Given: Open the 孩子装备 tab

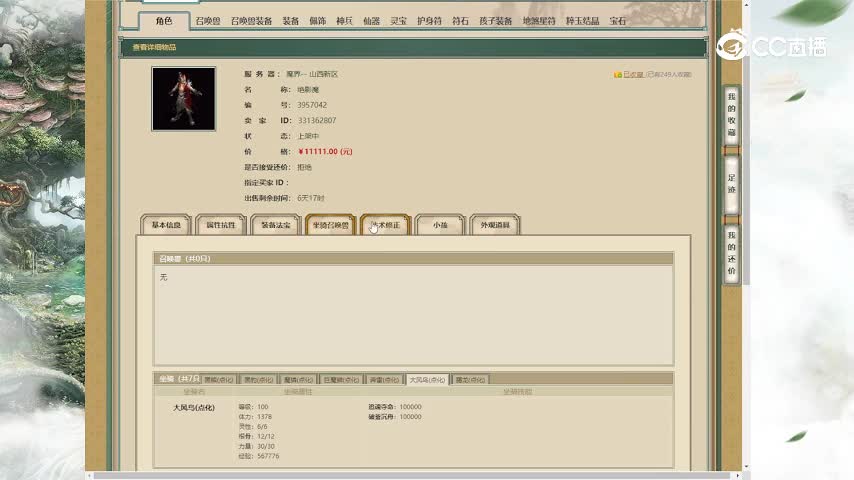Looking at the screenshot, I should coord(496,21).
